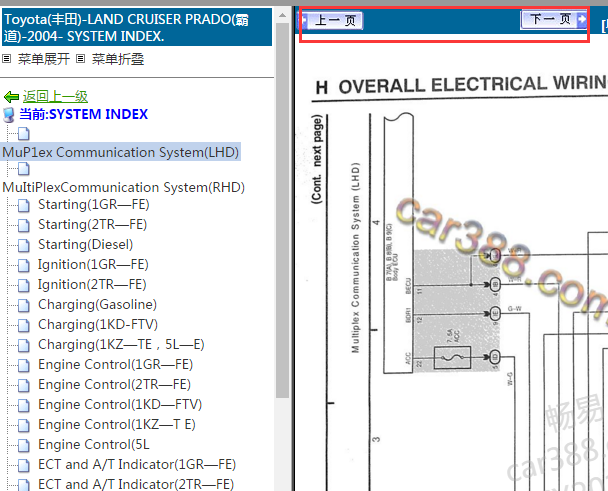Click page icon beside Starting(2TR—FE)

[24, 225]
